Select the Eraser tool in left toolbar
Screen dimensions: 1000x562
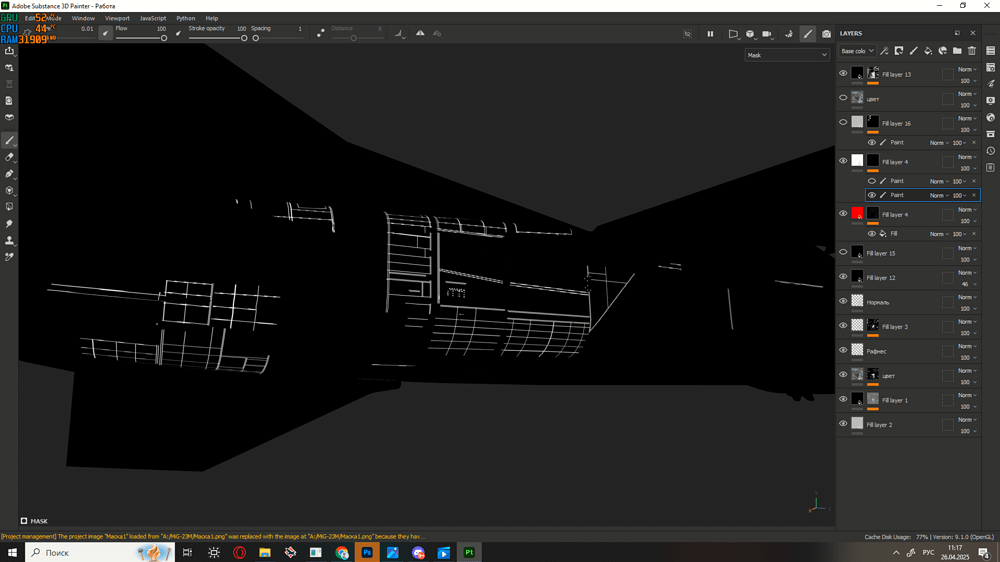pyautogui.click(x=10, y=157)
